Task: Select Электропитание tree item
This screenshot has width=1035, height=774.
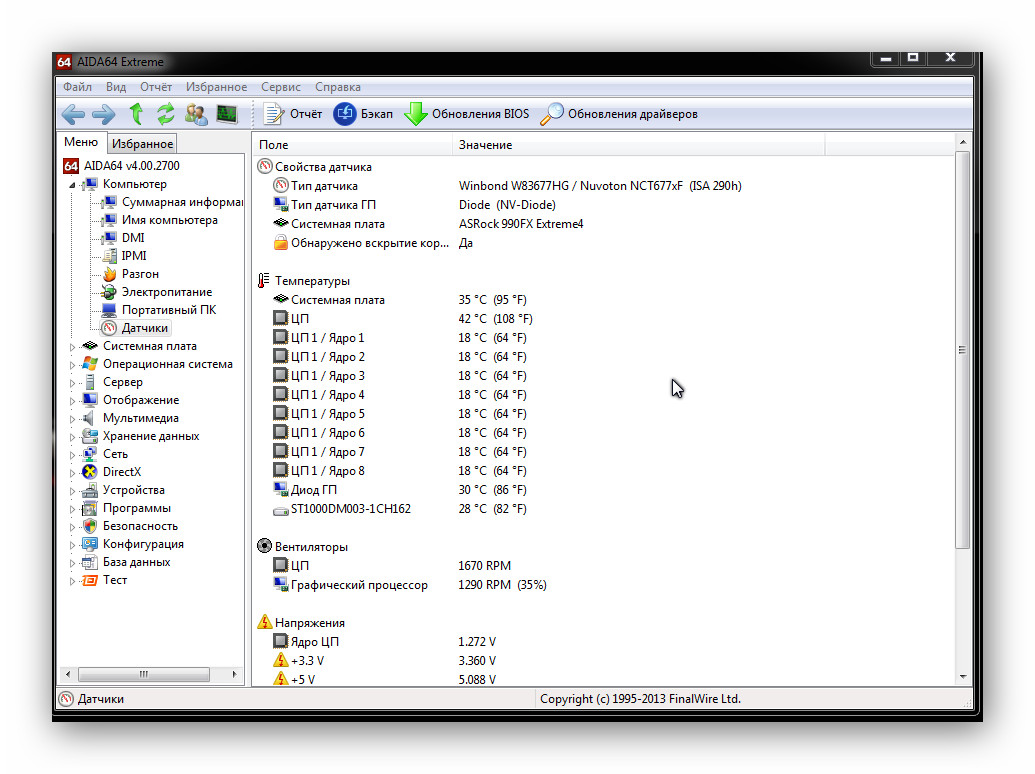Action: [157, 292]
